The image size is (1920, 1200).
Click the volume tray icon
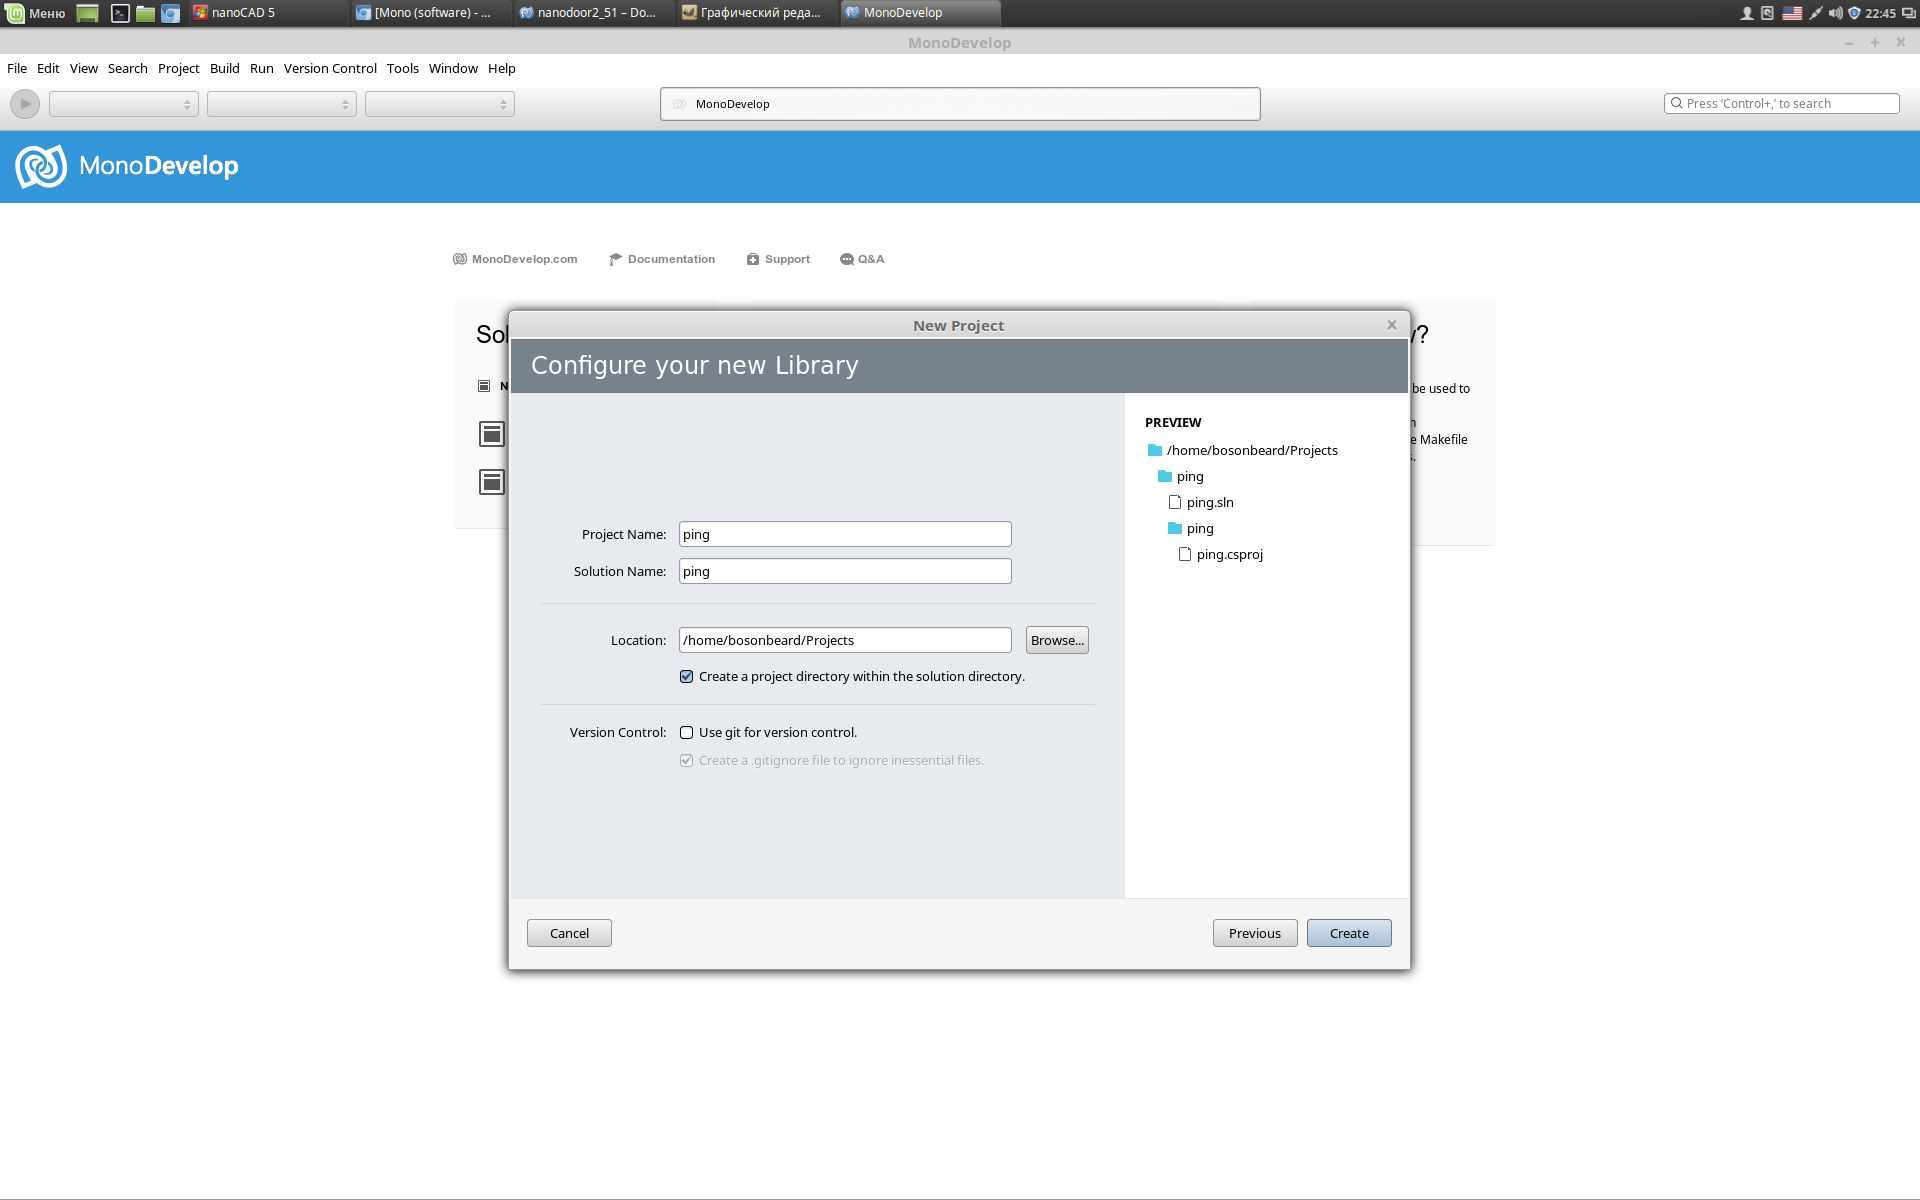(x=1835, y=13)
